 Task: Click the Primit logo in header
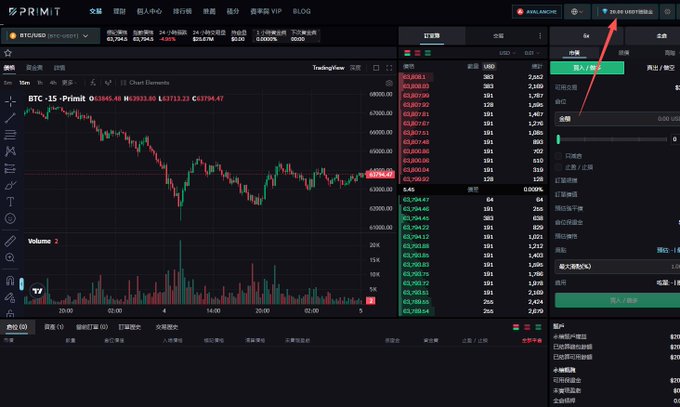click(x=34, y=12)
